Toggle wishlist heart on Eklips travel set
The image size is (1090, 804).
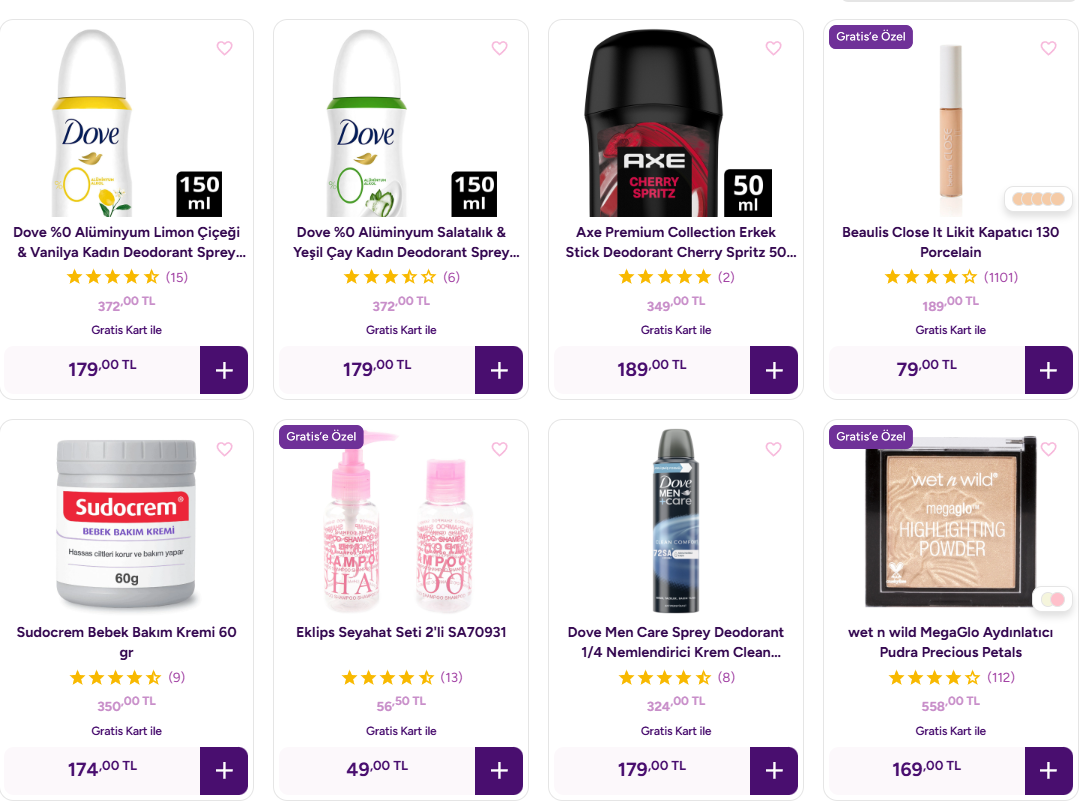499,449
